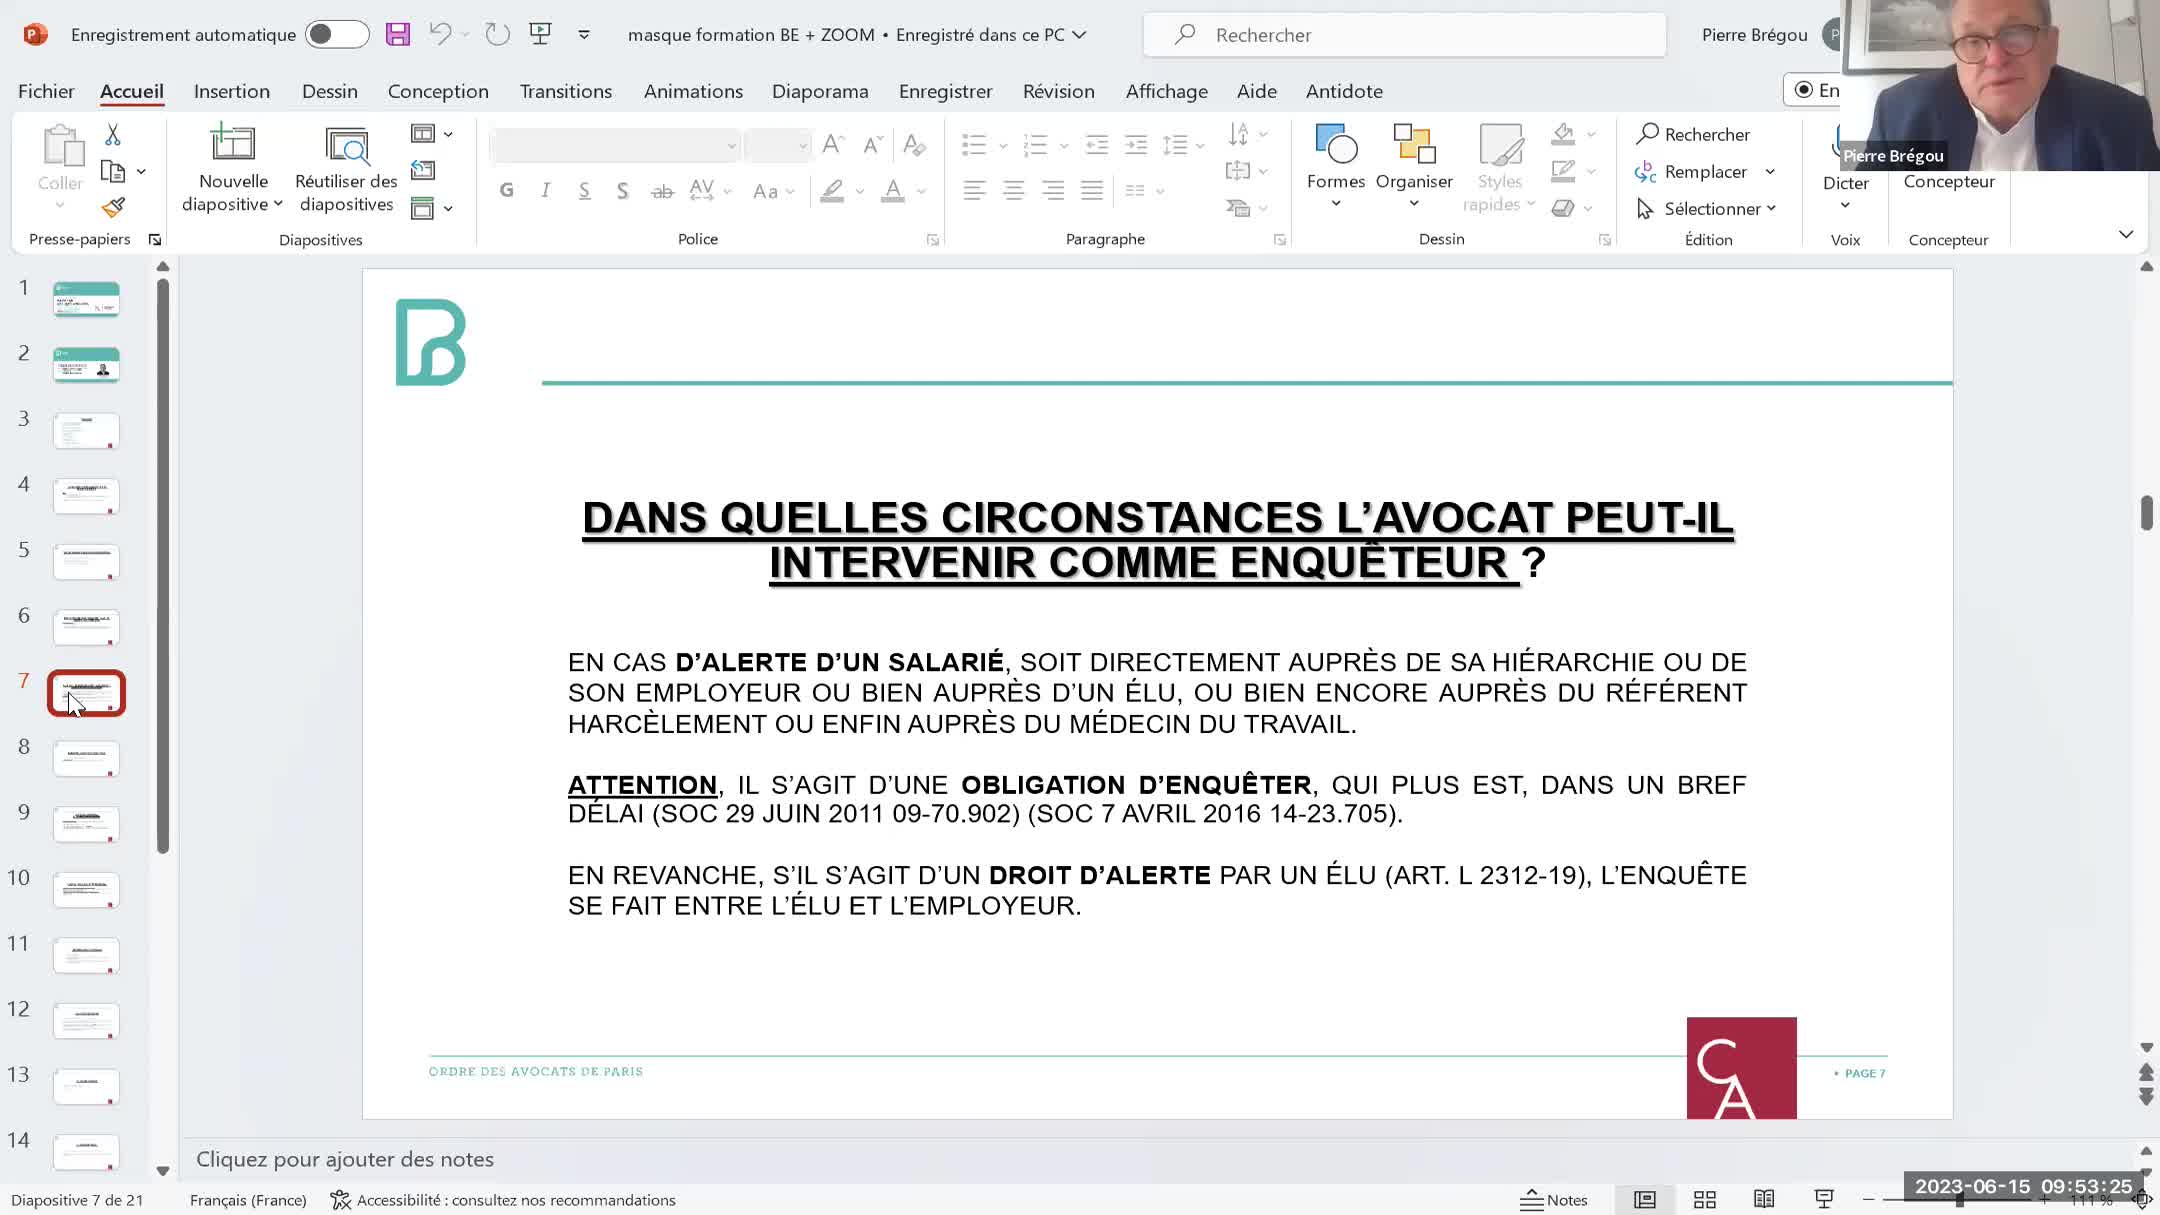Viewport: 2160px width, 1215px height.
Task: Increase font size icon
Action: click(833, 145)
